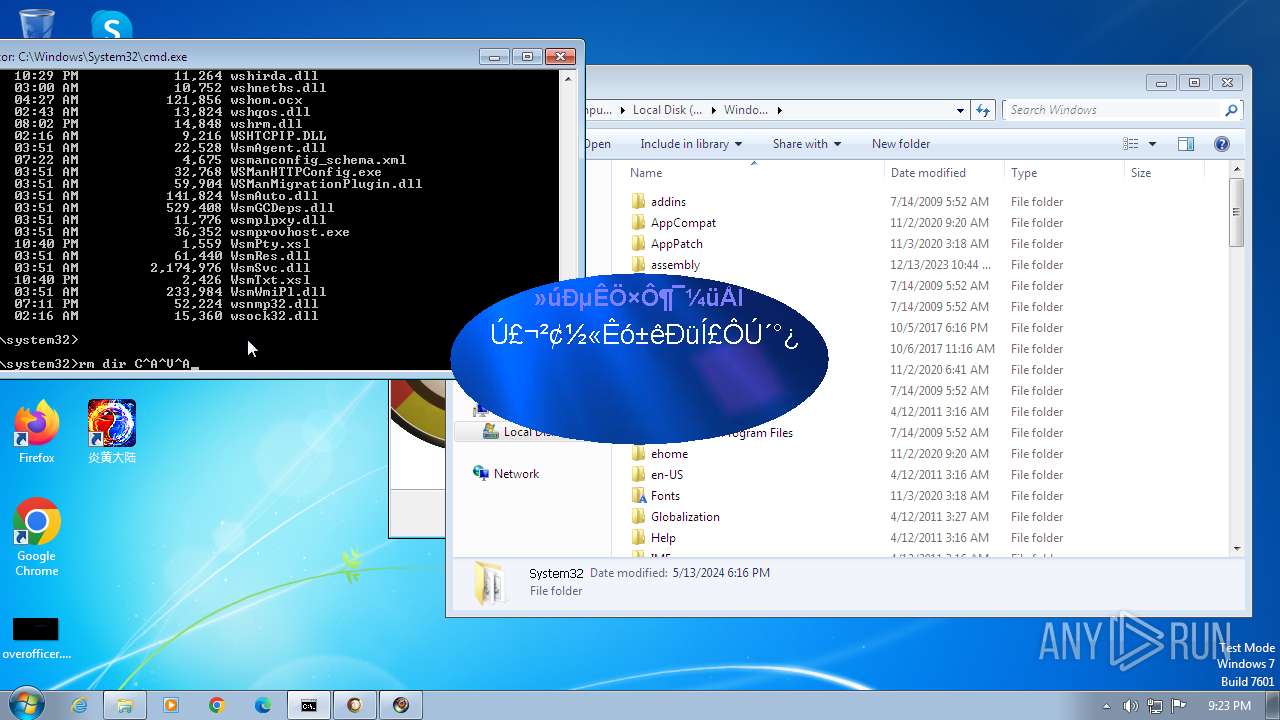Image resolution: width=1280 pixels, height=720 pixels.
Task: Expand the arrow after Windows breadcrumb
Action: pyautogui.click(x=780, y=110)
